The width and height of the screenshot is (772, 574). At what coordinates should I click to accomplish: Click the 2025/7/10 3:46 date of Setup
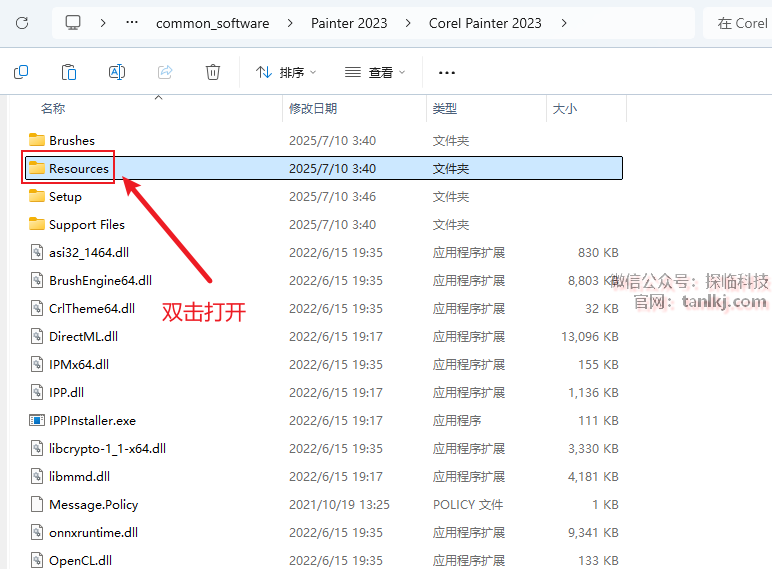point(332,197)
